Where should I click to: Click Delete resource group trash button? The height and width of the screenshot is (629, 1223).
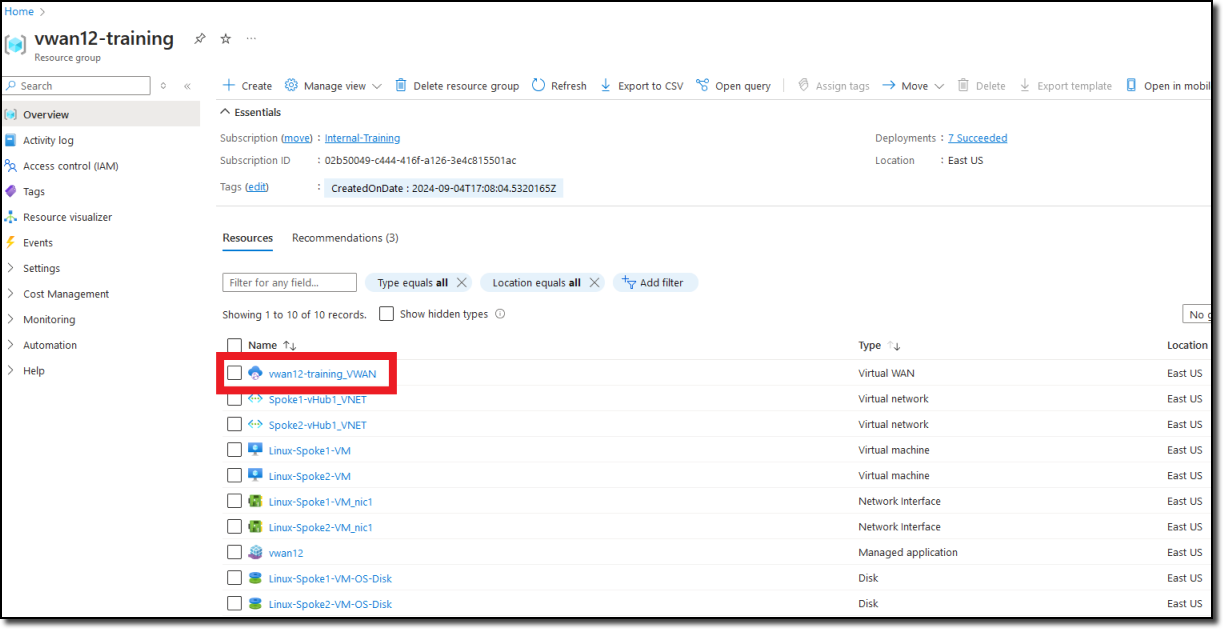(457, 86)
